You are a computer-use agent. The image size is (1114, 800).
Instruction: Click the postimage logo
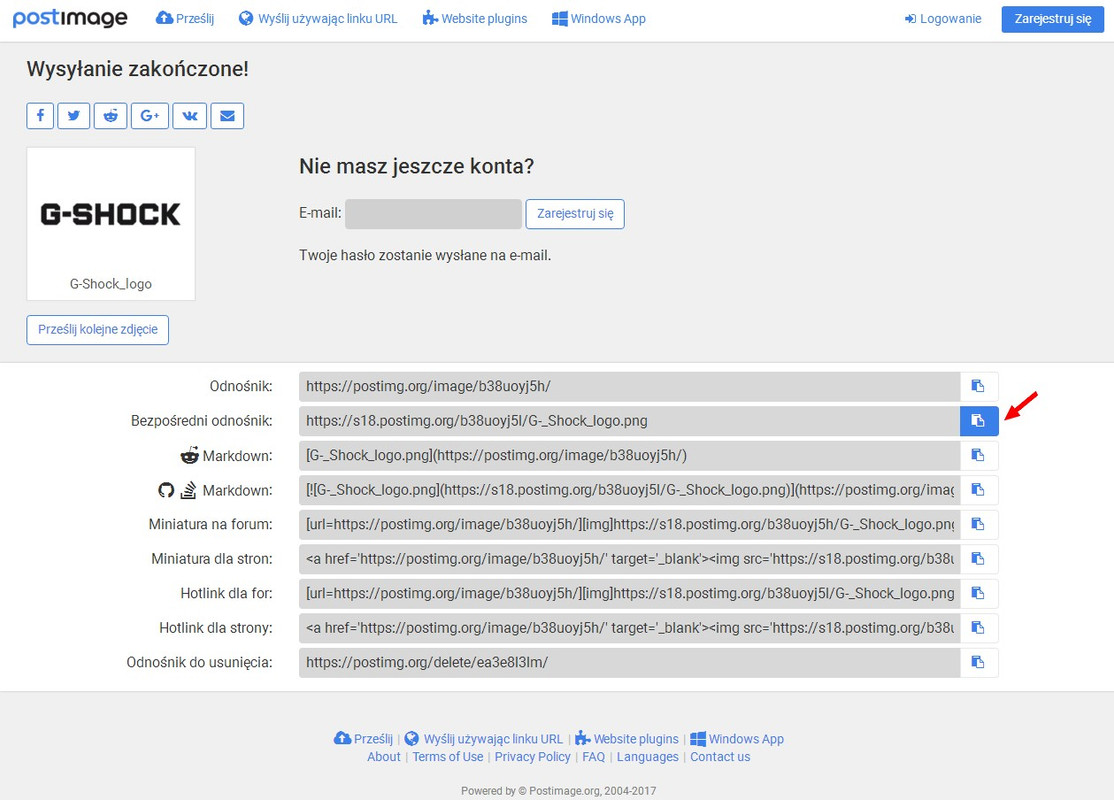(x=70, y=18)
